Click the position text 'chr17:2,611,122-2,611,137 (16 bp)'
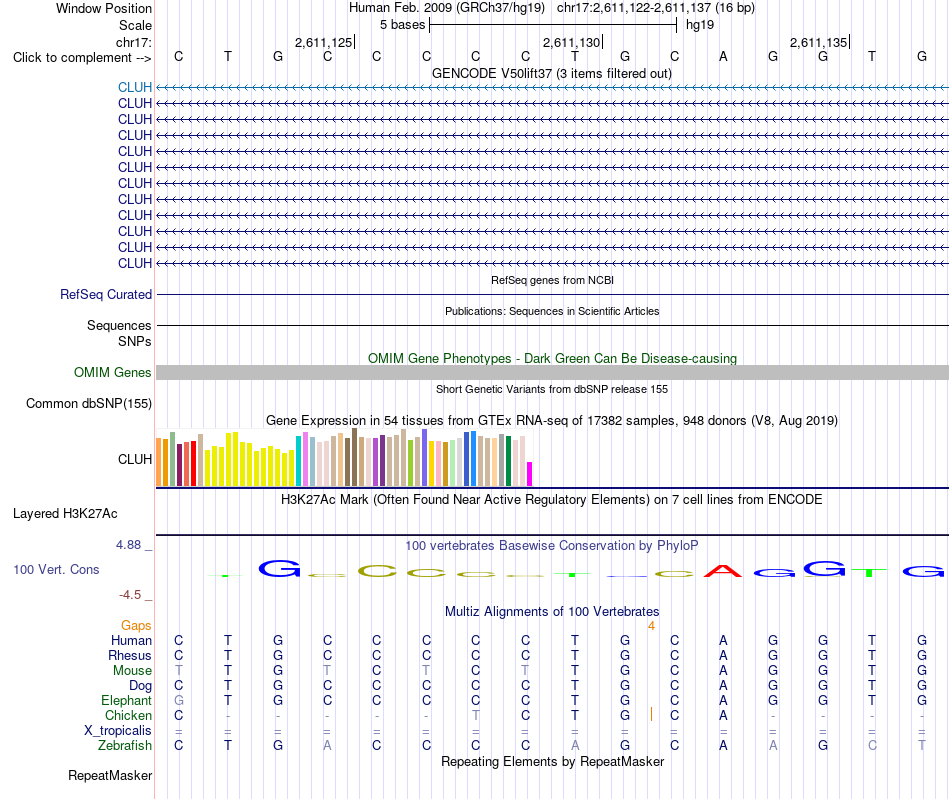Image resolution: width=950 pixels, height=799 pixels. 656,8
